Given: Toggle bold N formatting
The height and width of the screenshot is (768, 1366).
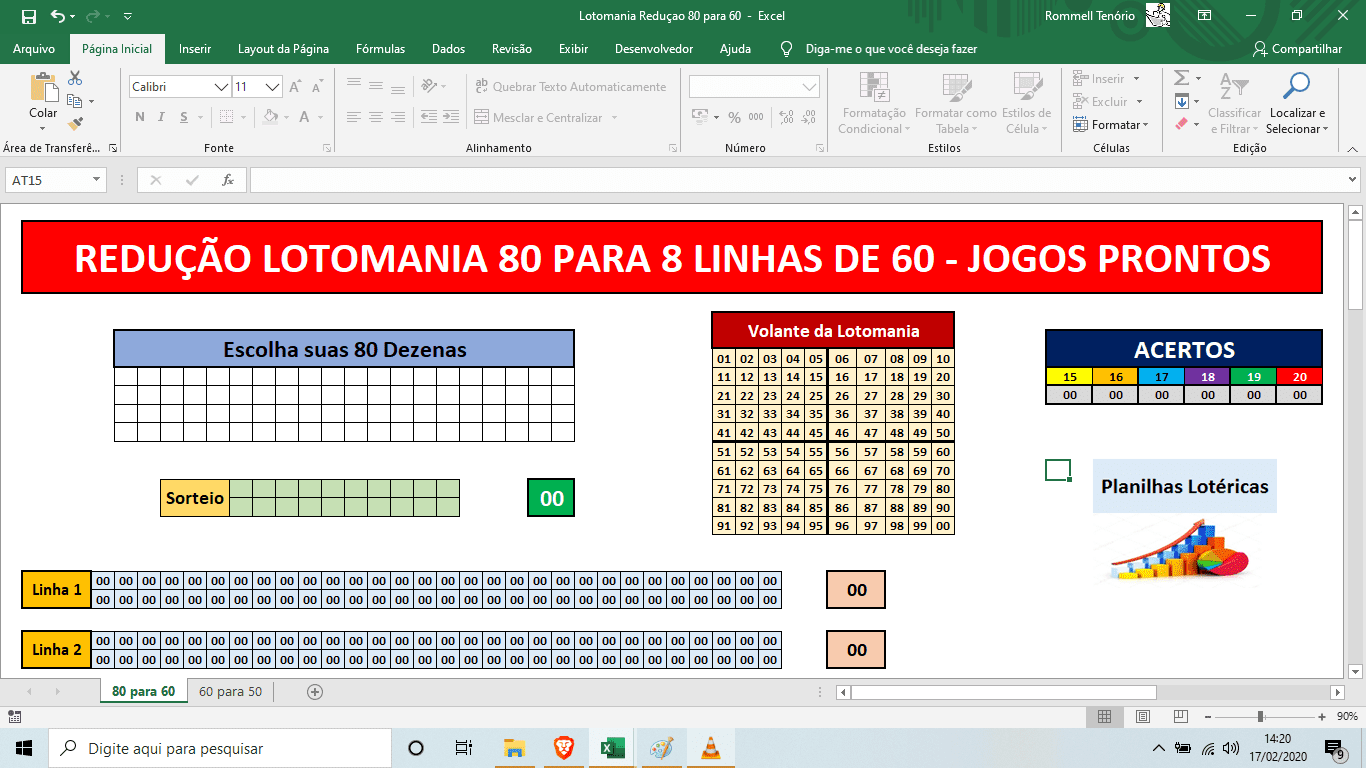Looking at the screenshot, I should coord(140,117).
